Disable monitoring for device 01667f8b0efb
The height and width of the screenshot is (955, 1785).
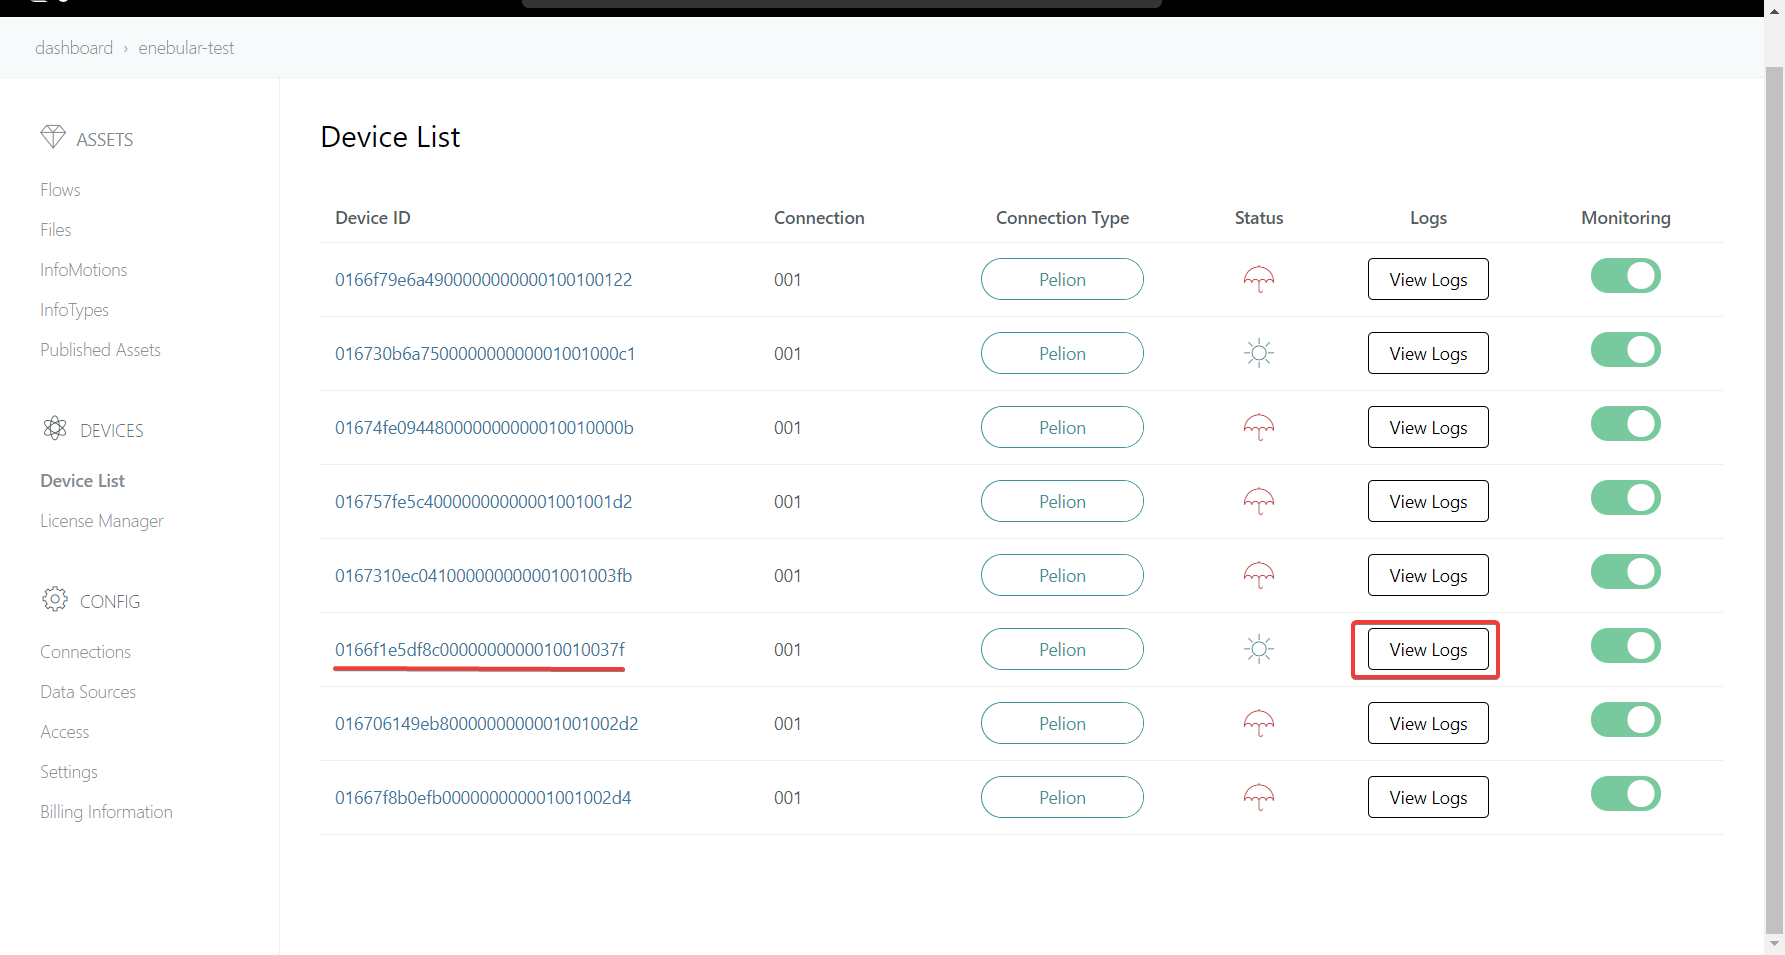pos(1625,793)
